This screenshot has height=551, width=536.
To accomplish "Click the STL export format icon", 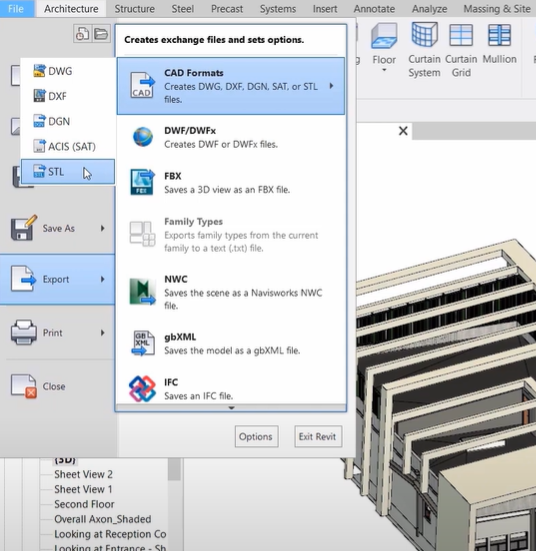I will pyautogui.click(x=39, y=171).
